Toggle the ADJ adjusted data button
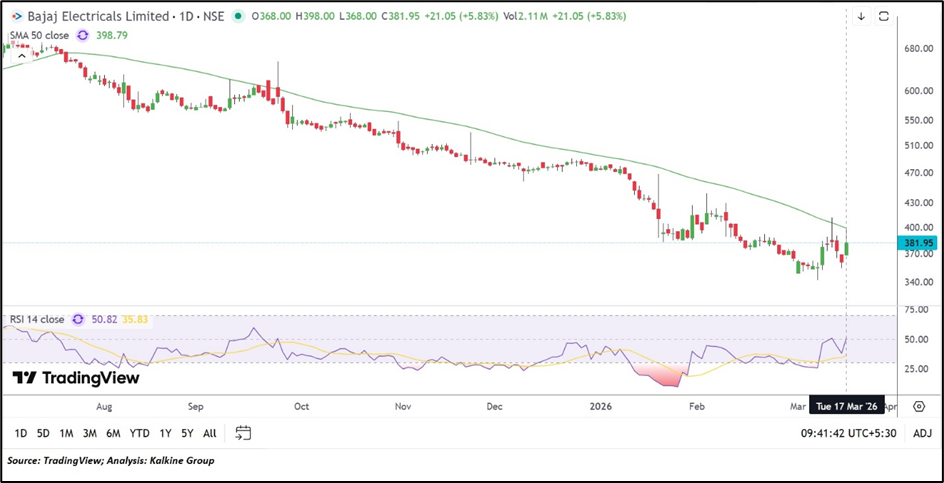Image resolution: width=944 pixels, height=483 pixels. pos(922,433)
